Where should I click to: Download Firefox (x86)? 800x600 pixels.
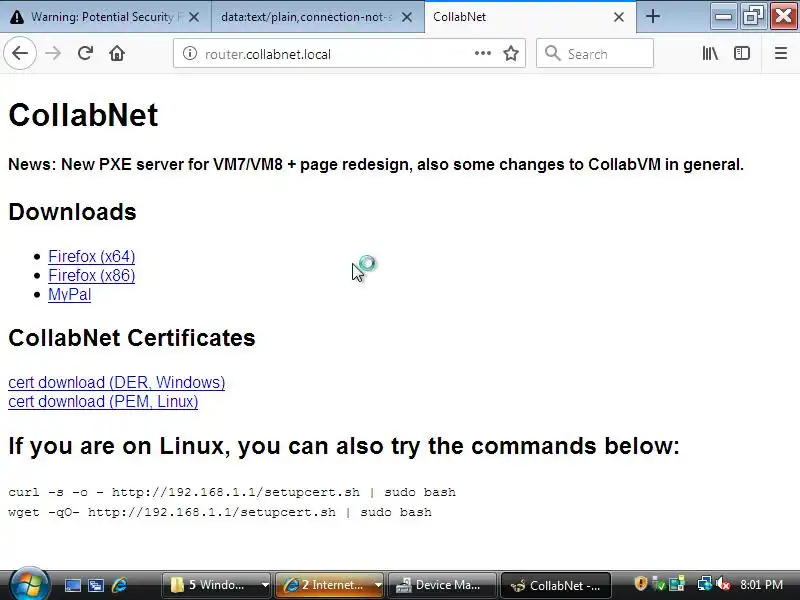[x=92, y=276]
